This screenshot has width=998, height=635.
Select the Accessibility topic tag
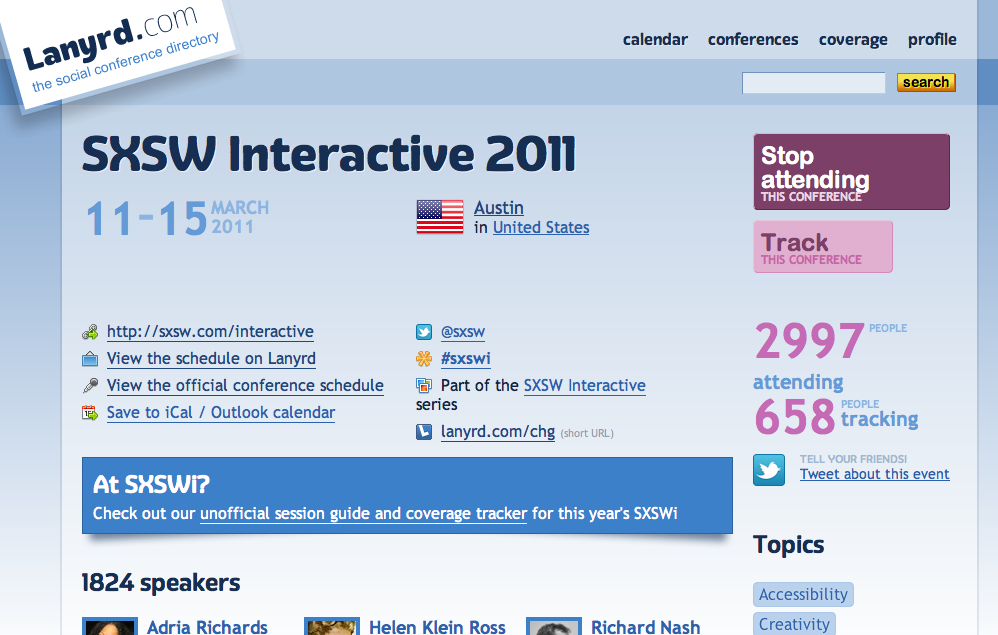tap(803, 594)
